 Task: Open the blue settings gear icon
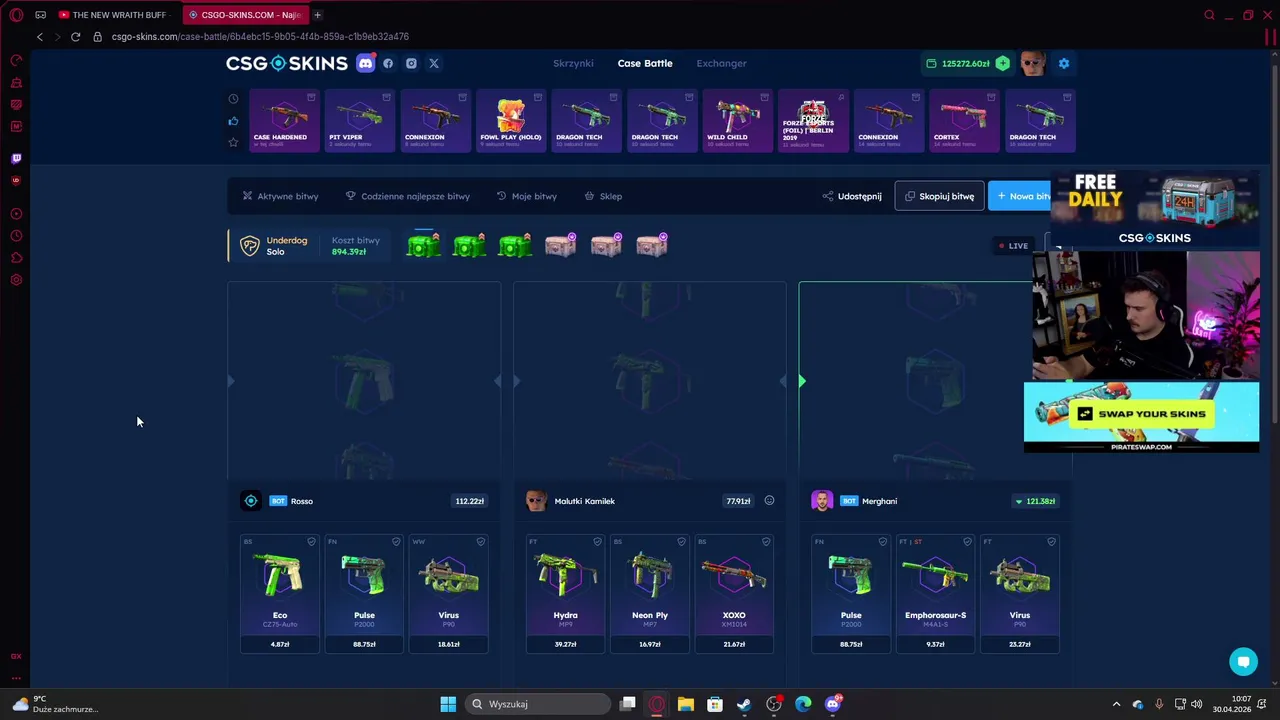1064,63
